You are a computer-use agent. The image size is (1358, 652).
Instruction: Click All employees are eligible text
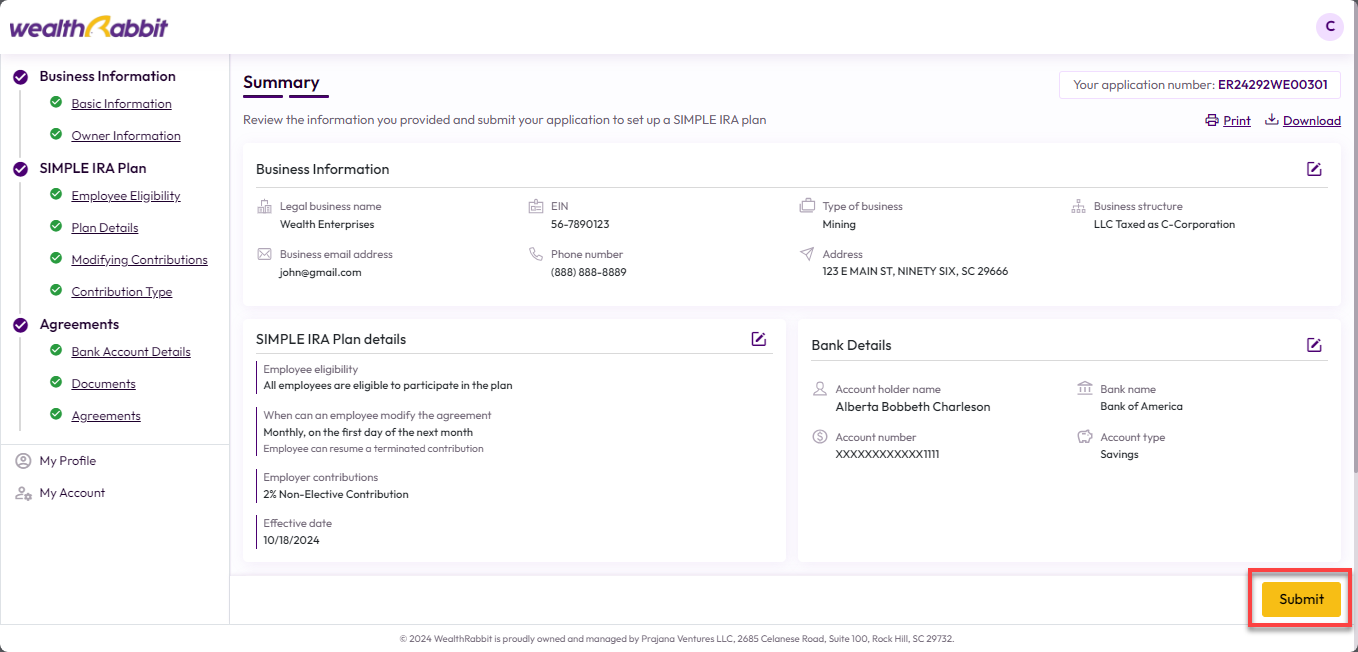tap(388, 385)
